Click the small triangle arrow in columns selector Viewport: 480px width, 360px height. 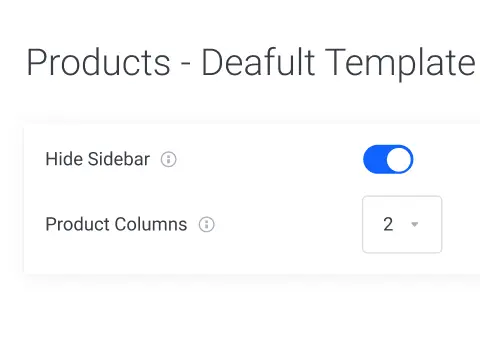coord(415,224)
